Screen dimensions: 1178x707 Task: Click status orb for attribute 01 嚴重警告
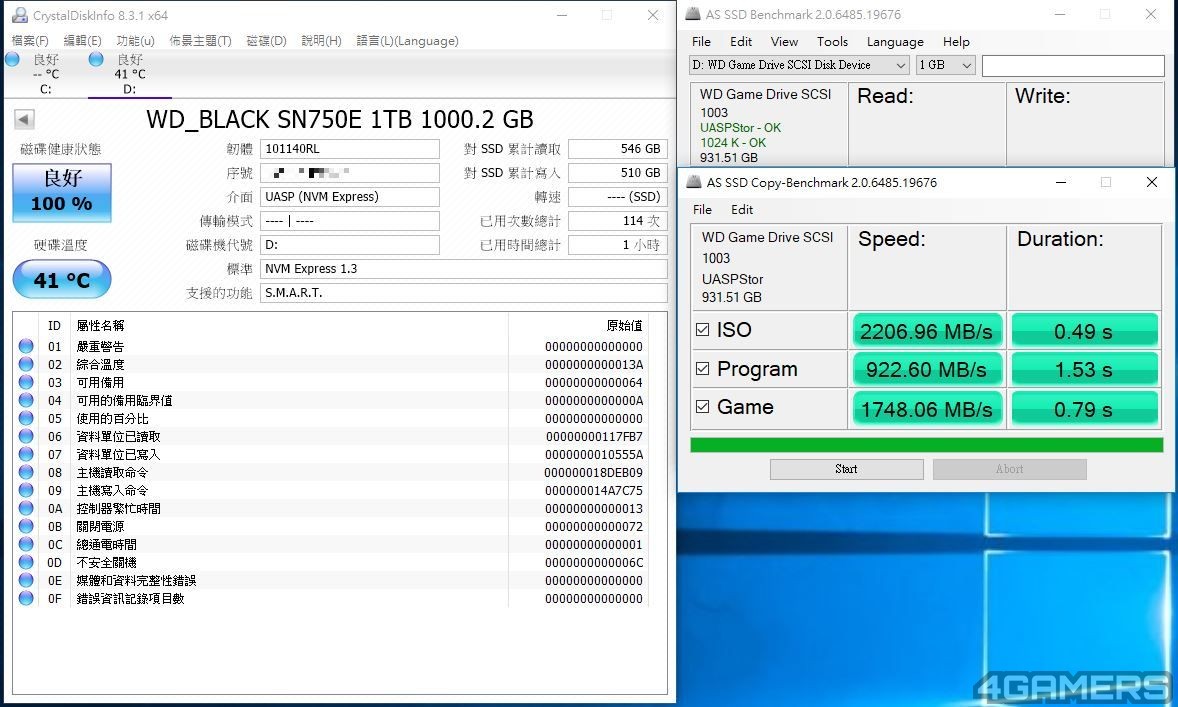pyautogui.click(x=26, y=346)
